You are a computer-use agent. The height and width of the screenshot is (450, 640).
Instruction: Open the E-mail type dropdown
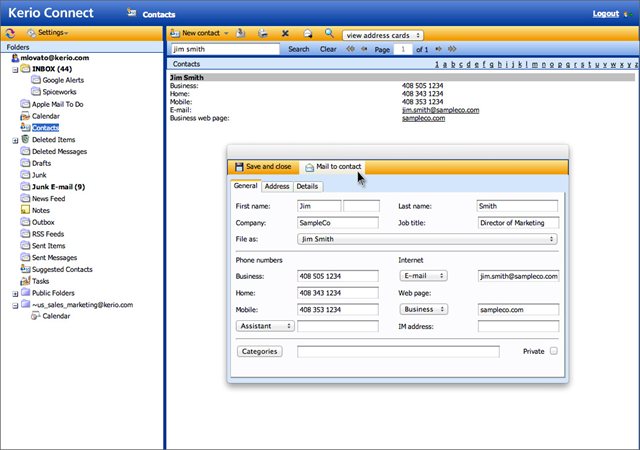(423, 276)
